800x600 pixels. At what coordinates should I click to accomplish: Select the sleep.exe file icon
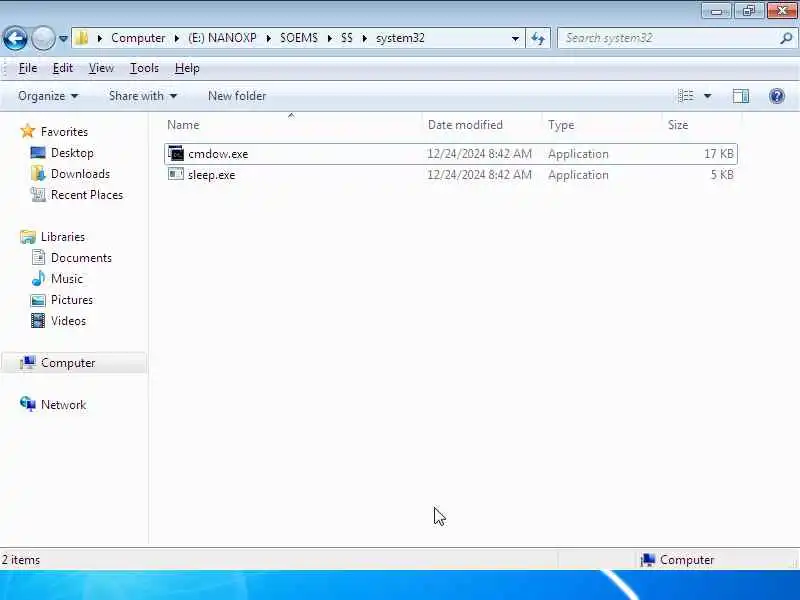(176, 174)
